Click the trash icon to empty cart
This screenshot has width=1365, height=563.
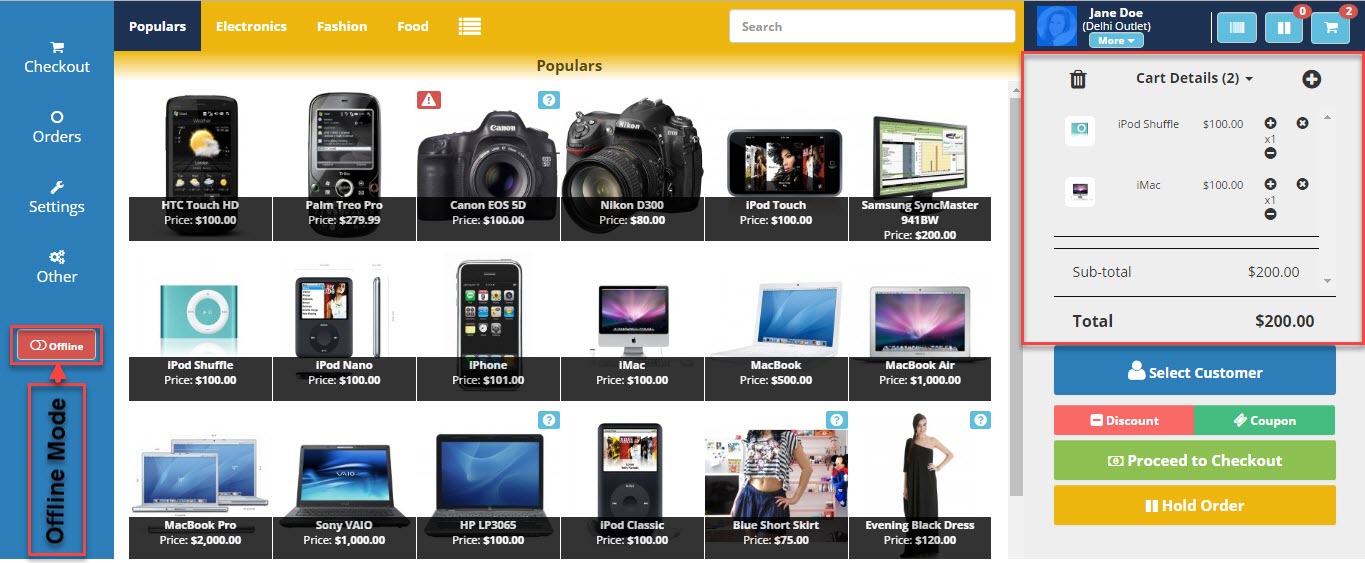pos(1078,79)
